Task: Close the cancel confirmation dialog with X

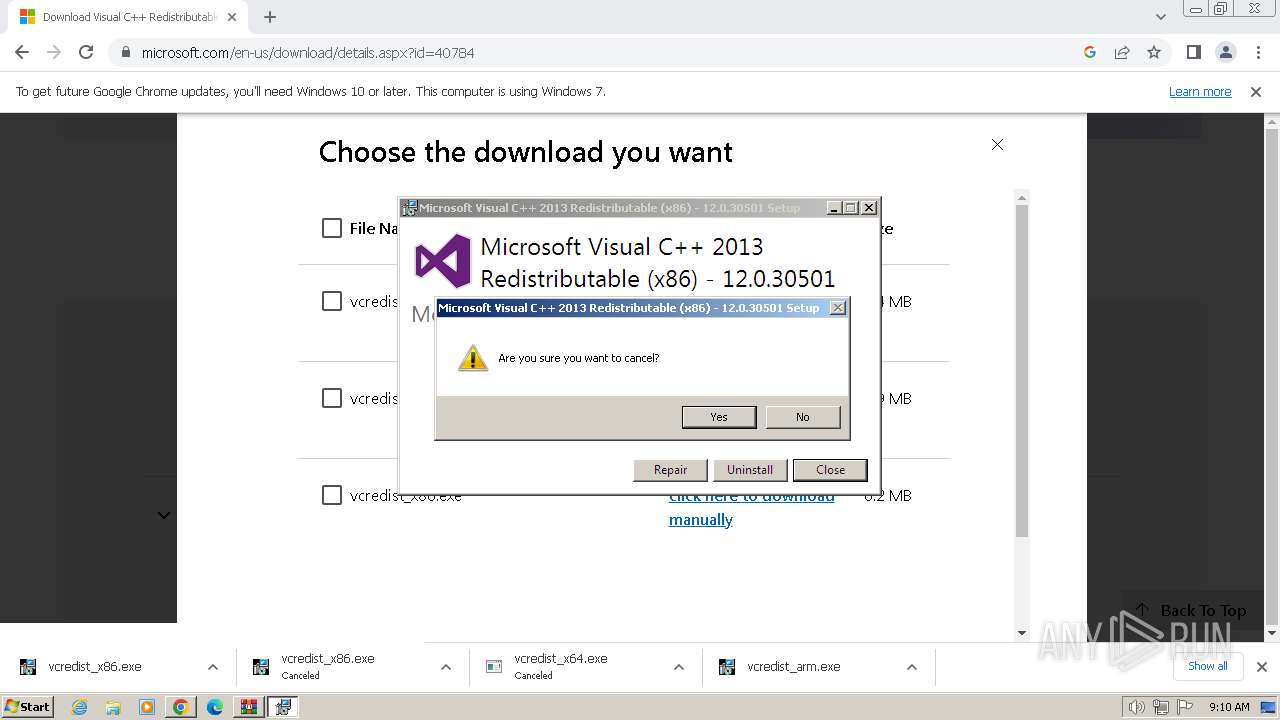Action: (x=838, y=308)
